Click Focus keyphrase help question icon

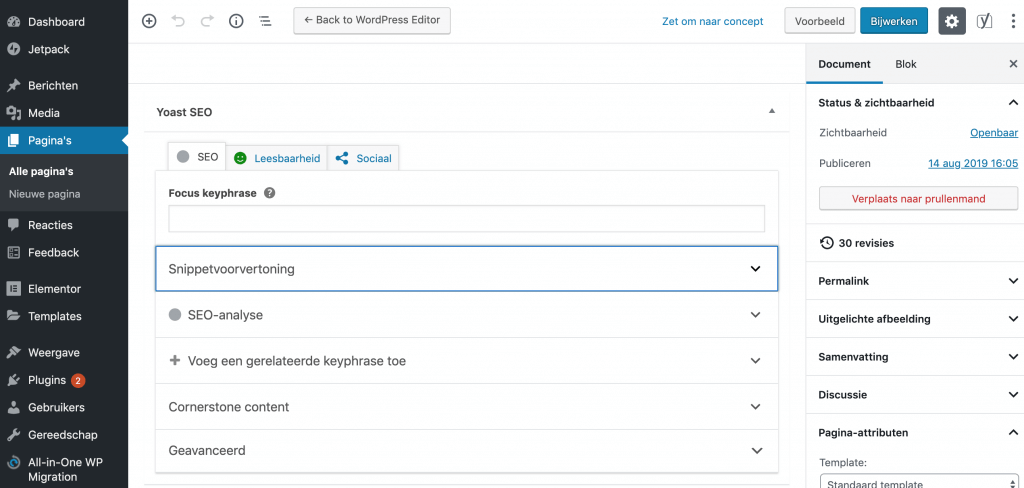269,193
